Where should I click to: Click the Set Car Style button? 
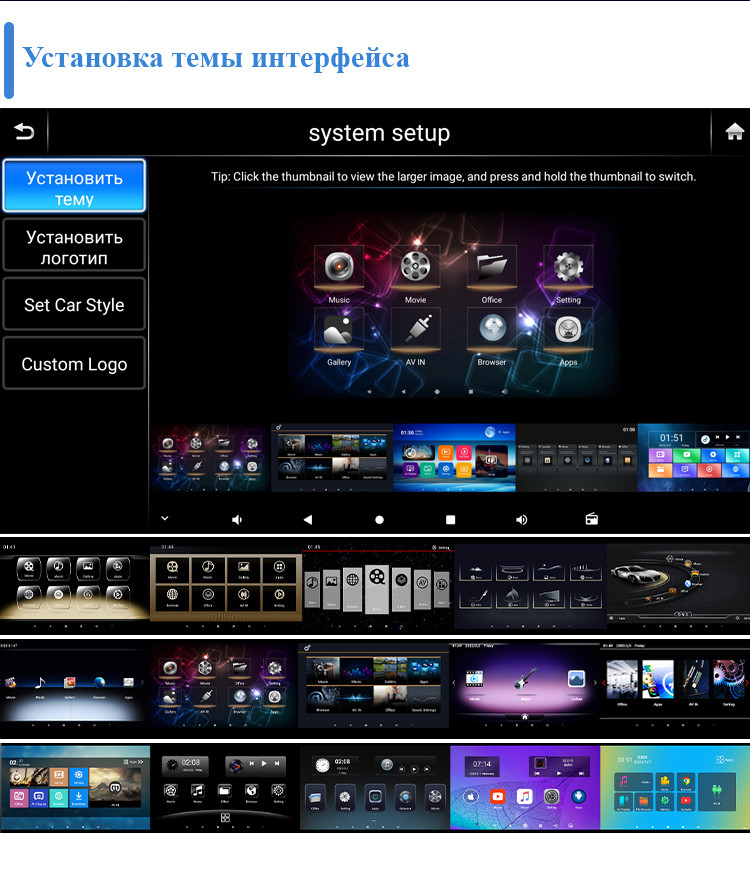74,305
